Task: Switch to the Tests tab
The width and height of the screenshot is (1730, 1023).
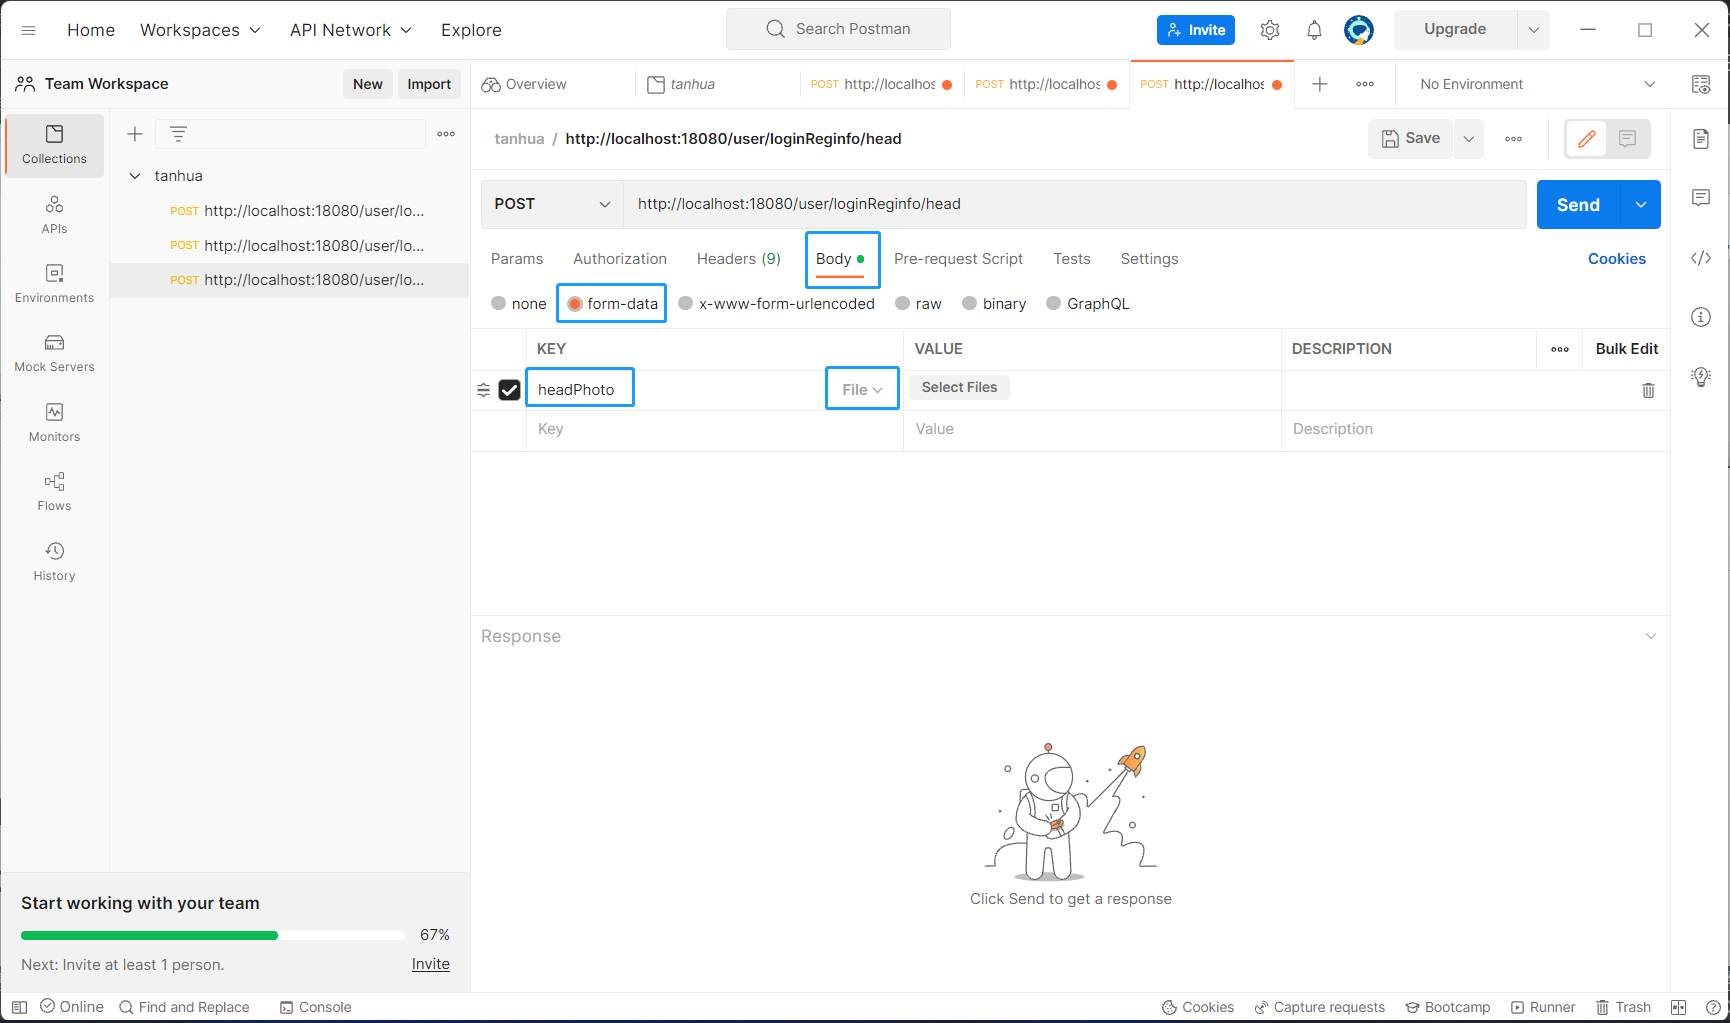Action: (x=1072, y=259)
